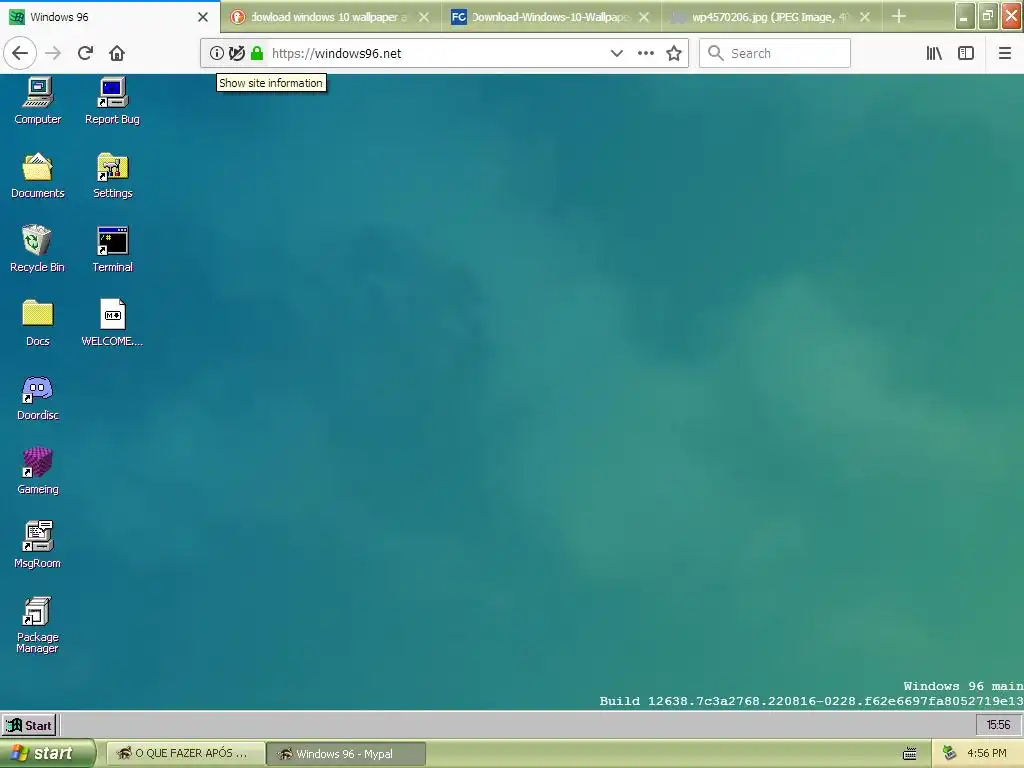Click the tracking protection shield icon
This screenshot has width=1024, height=768.
pos(237,53)
